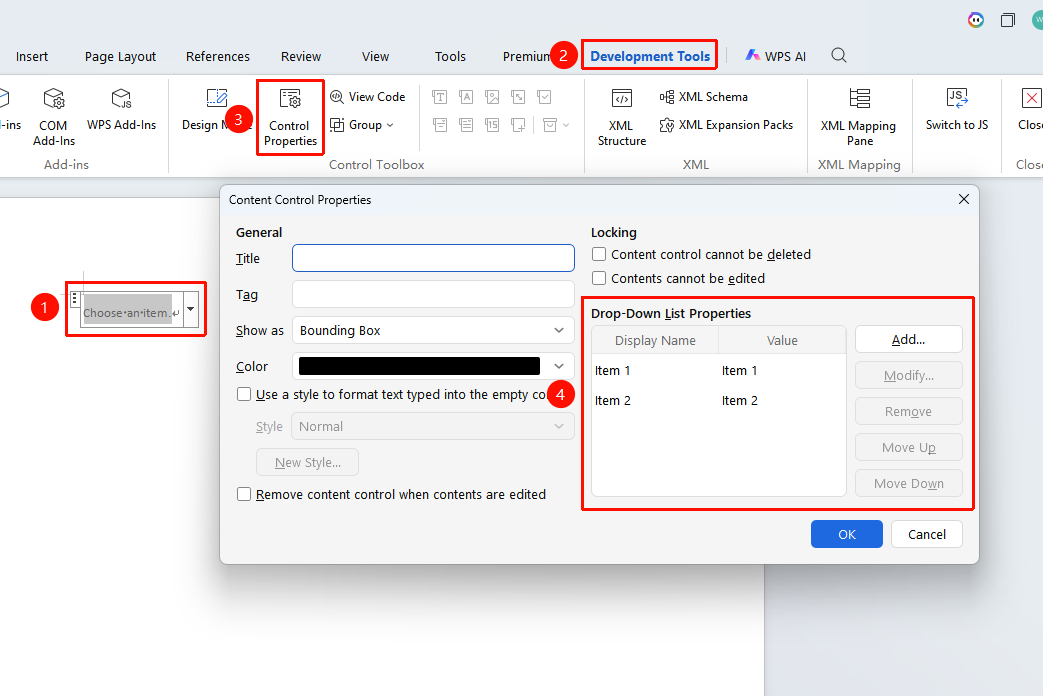Open the Page Layout tab
The width and height of the screenshot is (1043, 696).
click(x=120, y=57)
